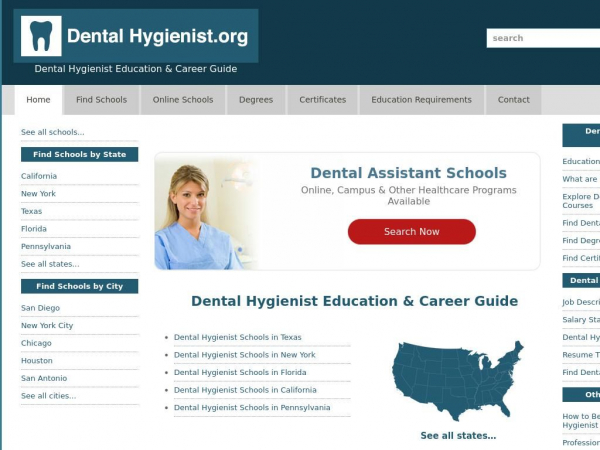The height and width of the screenshot is (450, 600).
Task: Open the New York state link
Action: pos(38,194)
